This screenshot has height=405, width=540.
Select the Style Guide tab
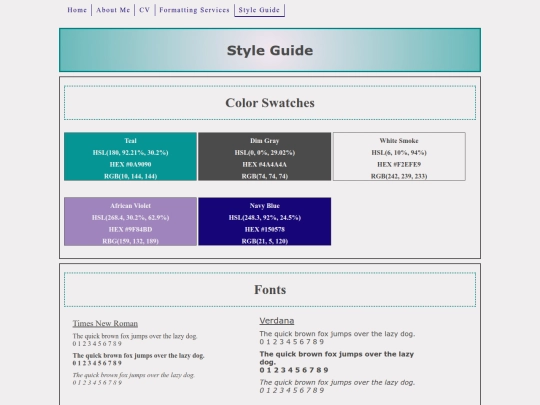259,10
